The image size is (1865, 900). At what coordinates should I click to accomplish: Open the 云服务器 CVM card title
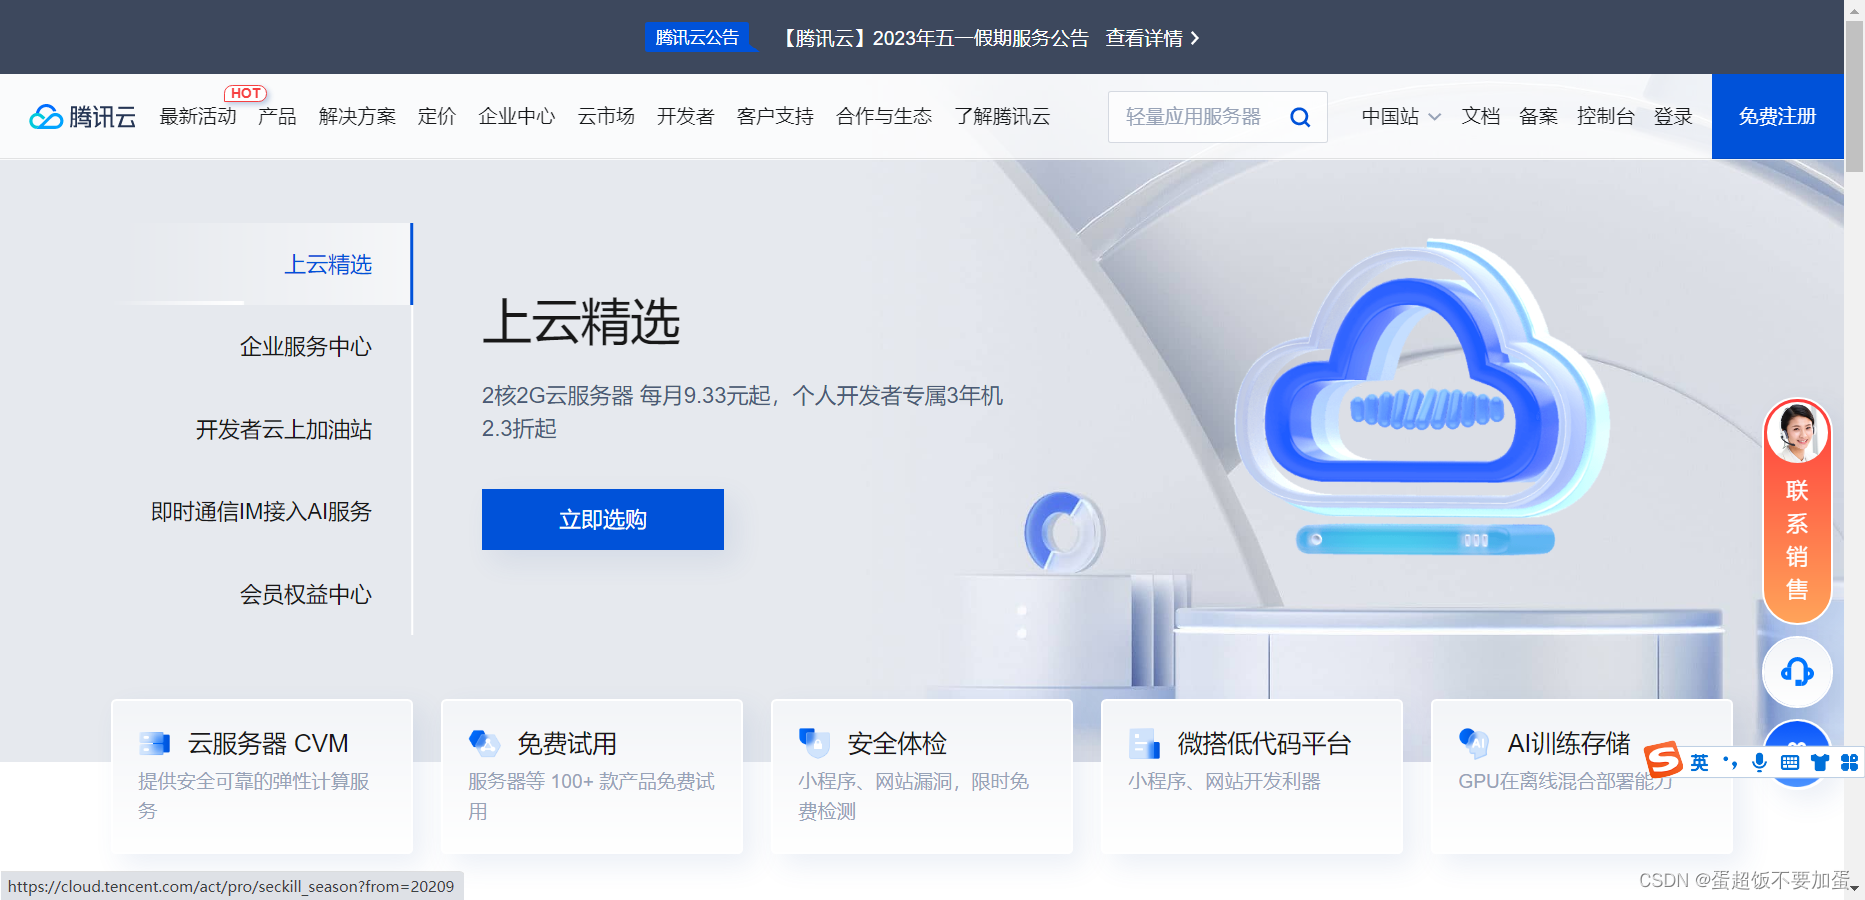[268, 743]
